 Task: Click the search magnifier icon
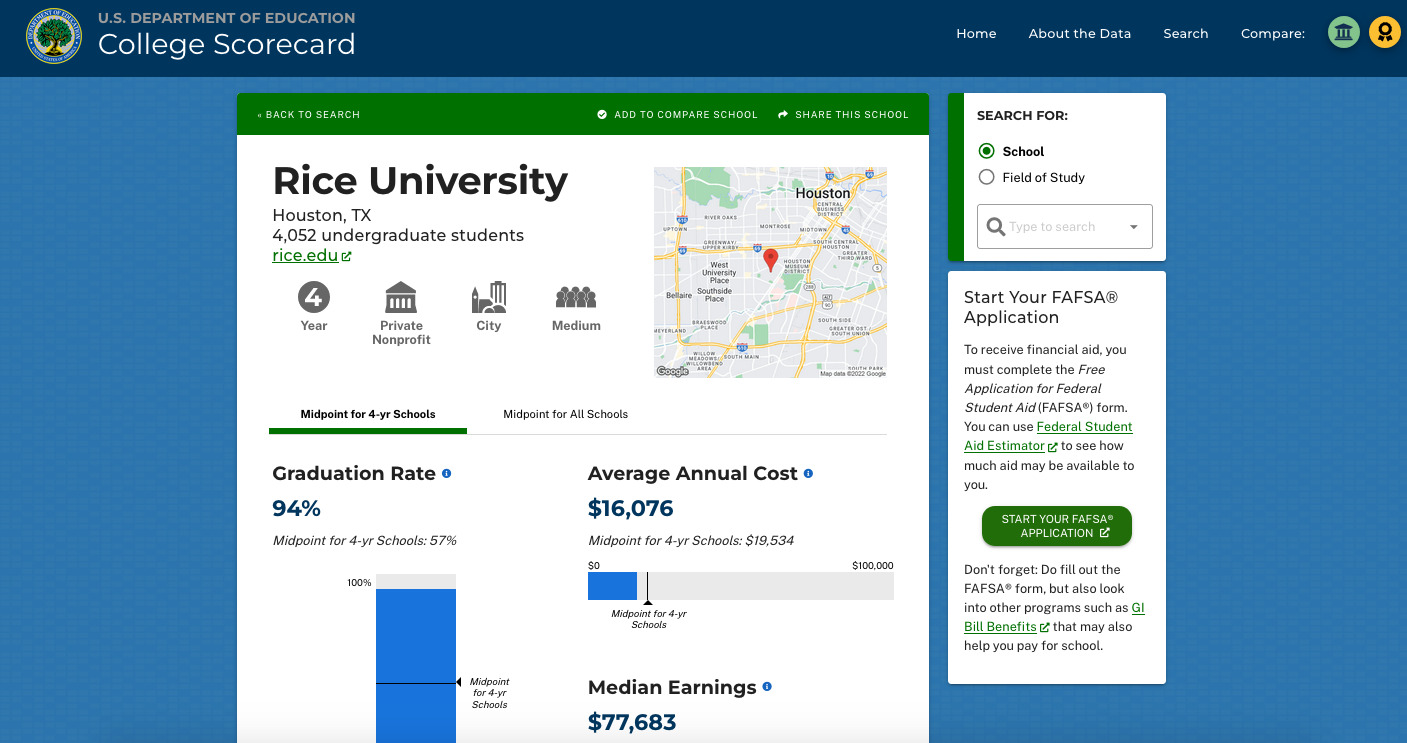point(995,227)
